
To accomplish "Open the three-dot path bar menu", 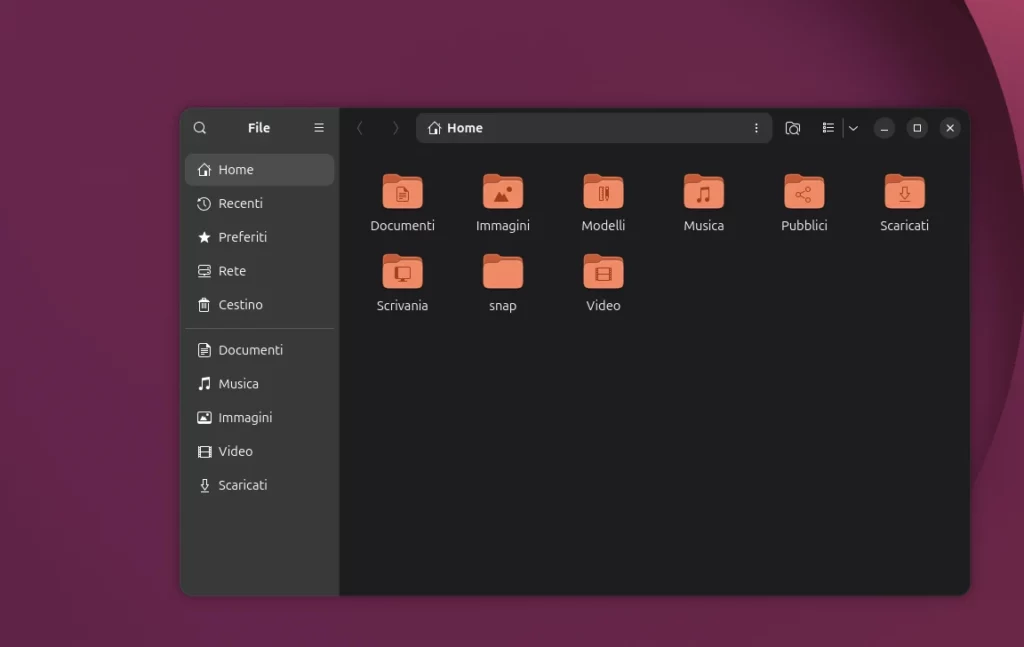I will [x=756, y=128].
